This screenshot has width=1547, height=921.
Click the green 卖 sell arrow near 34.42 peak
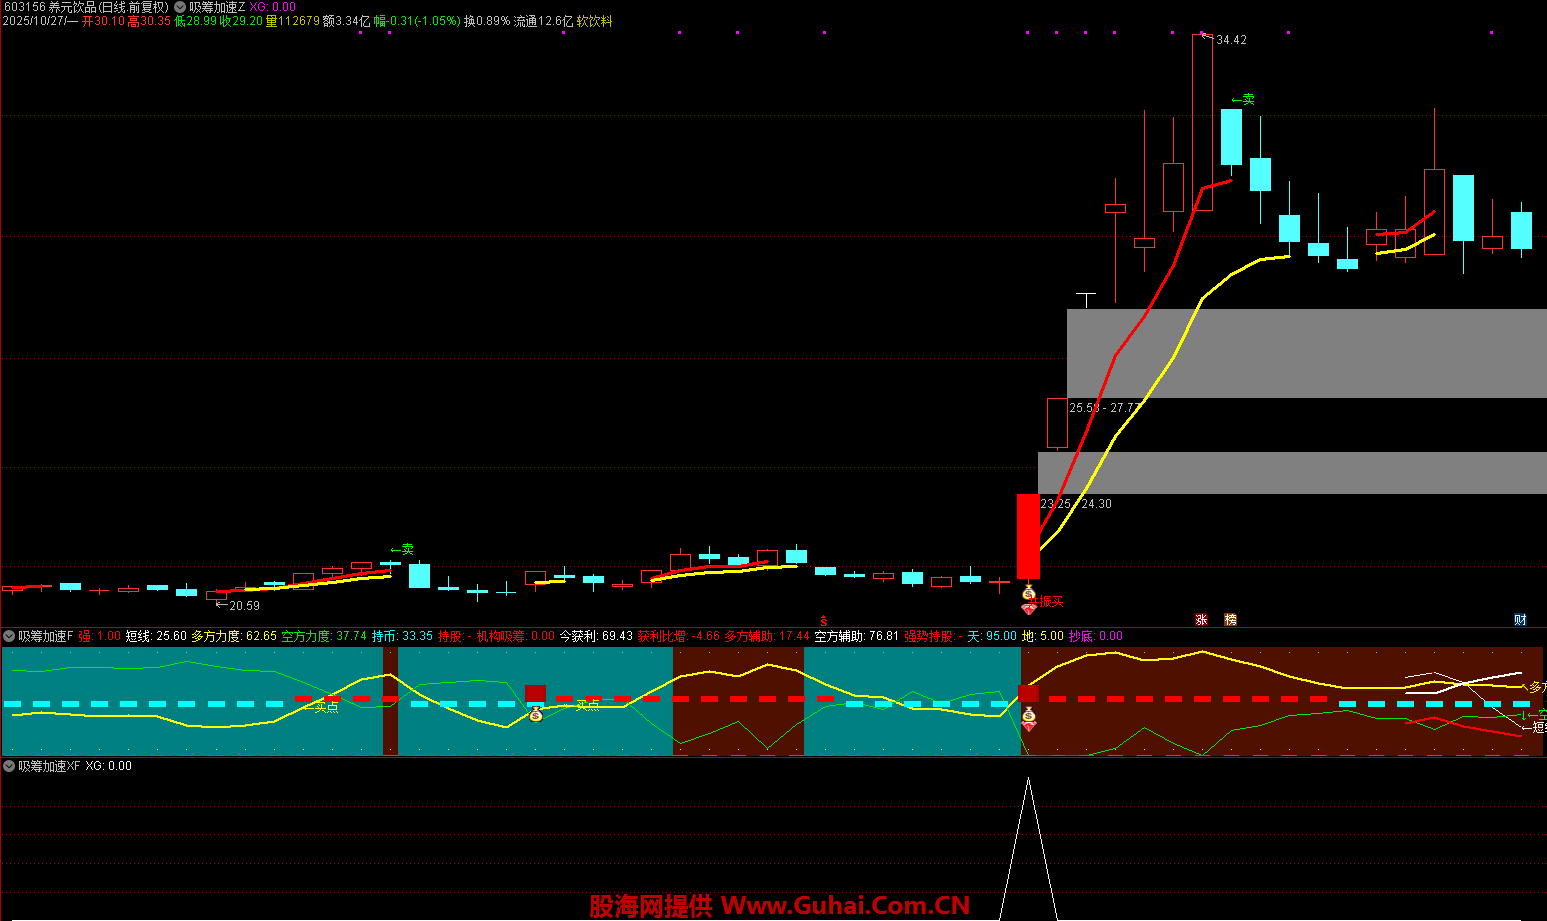pos(1243,100)
